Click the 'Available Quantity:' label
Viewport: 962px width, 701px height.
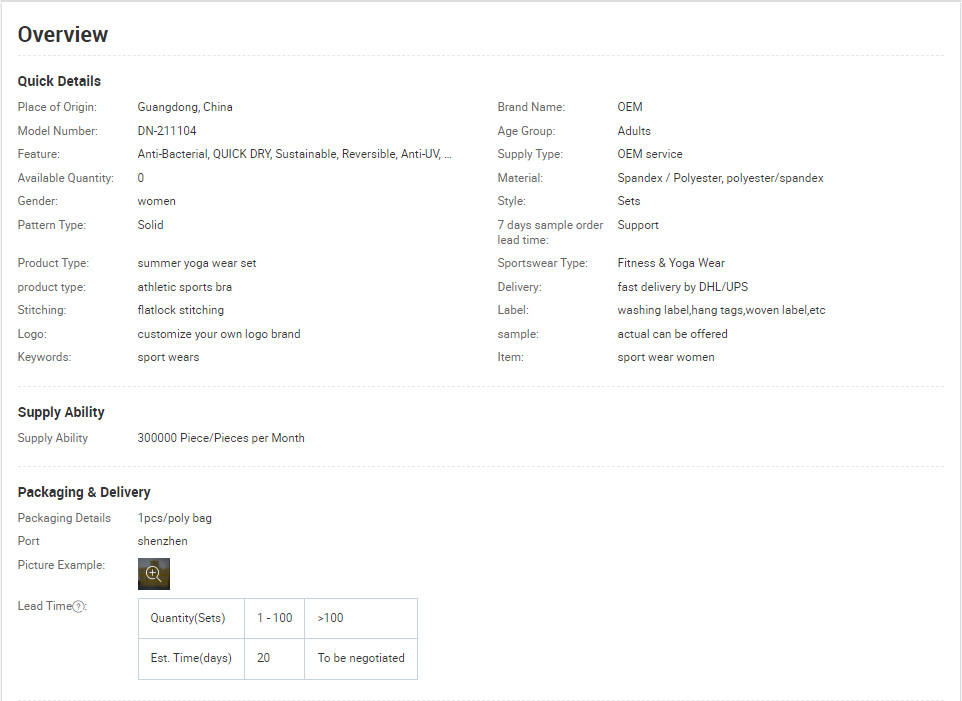pyautogui.click(x=66, y=178)
